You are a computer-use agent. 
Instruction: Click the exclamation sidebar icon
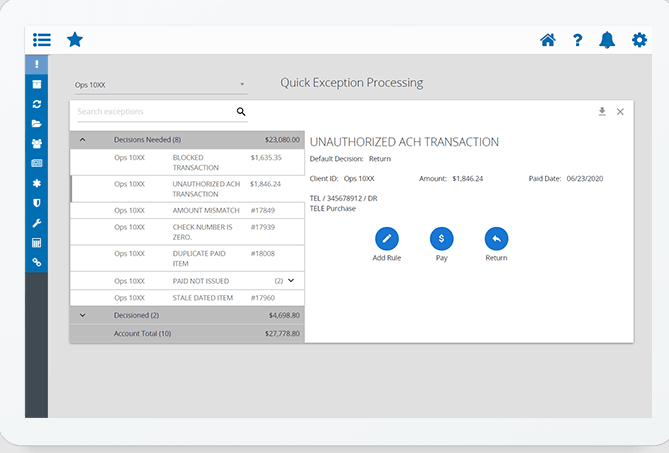tap(37, 65)
